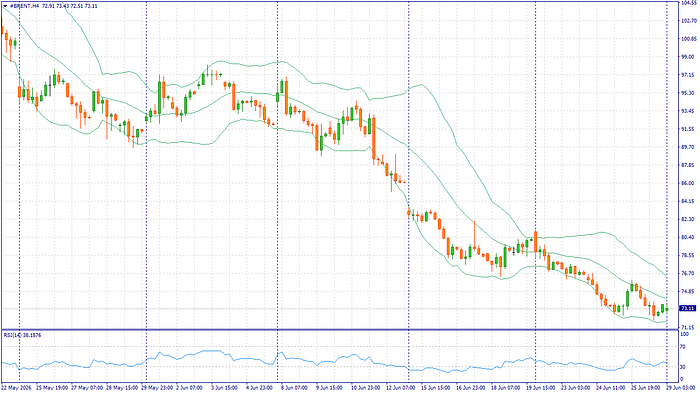
Task: Click the 18 Jun 07:00 time label
Action: (506, 388)
